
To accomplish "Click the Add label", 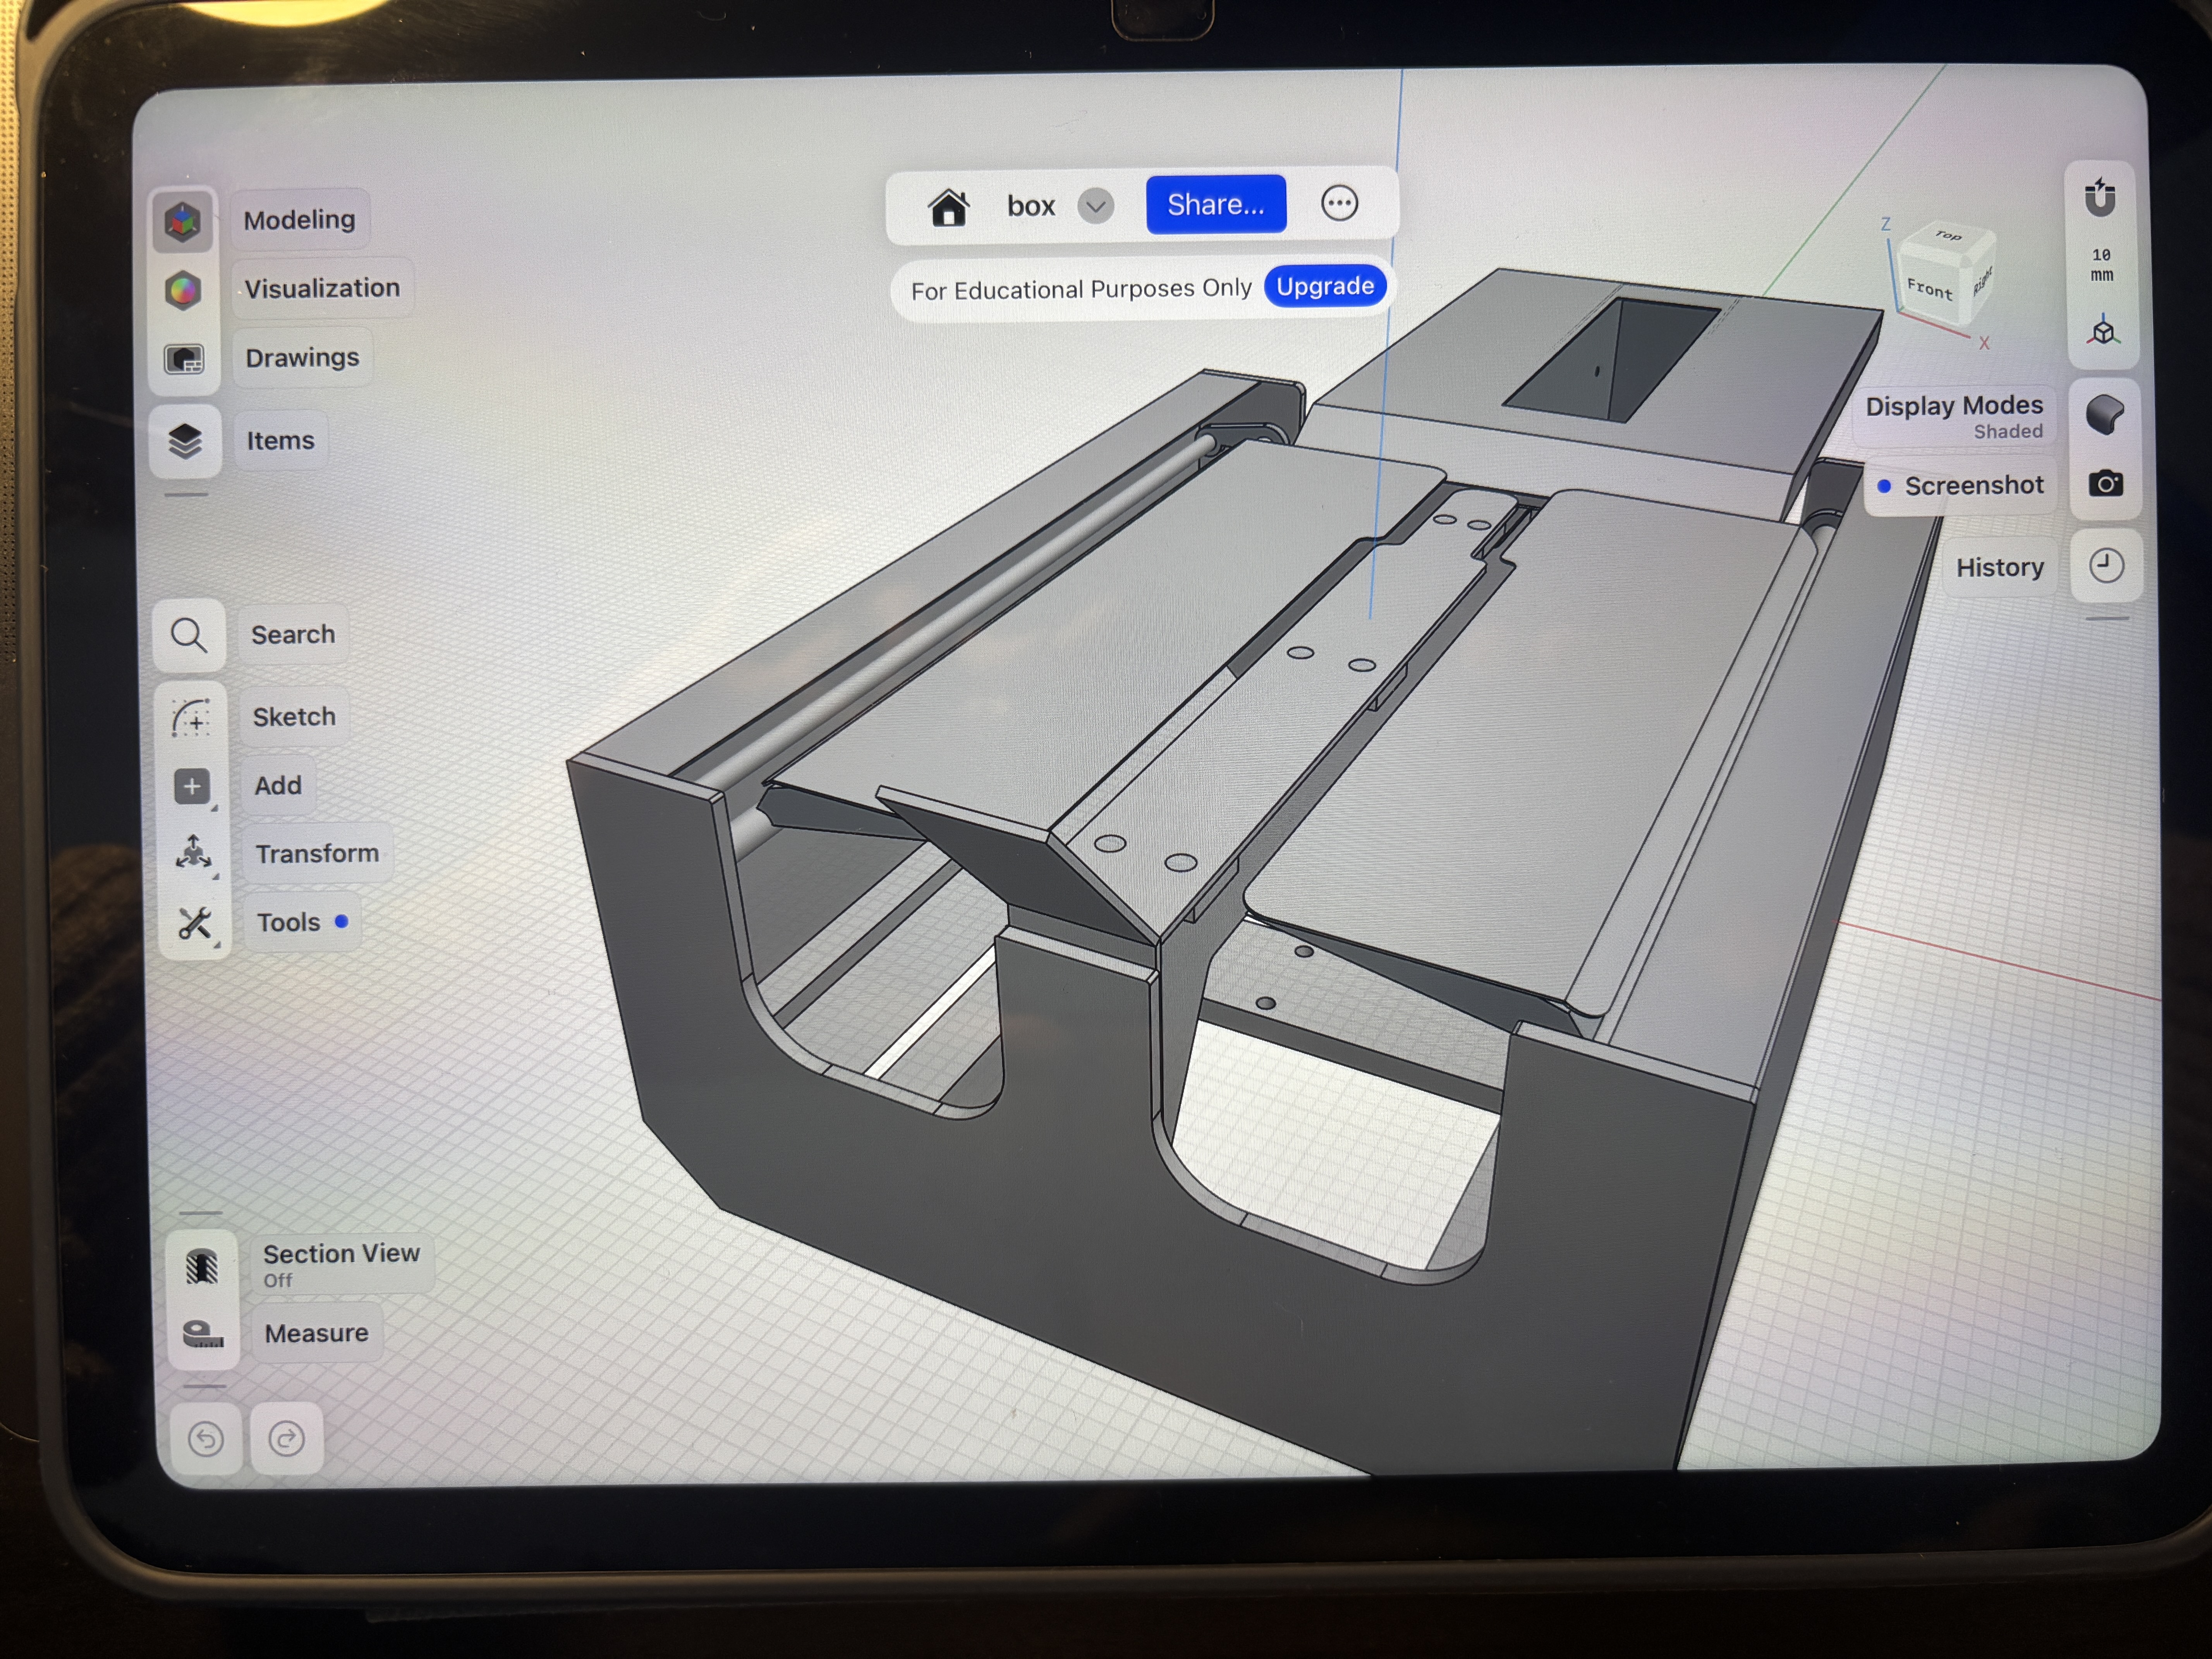I will [278, 786].
